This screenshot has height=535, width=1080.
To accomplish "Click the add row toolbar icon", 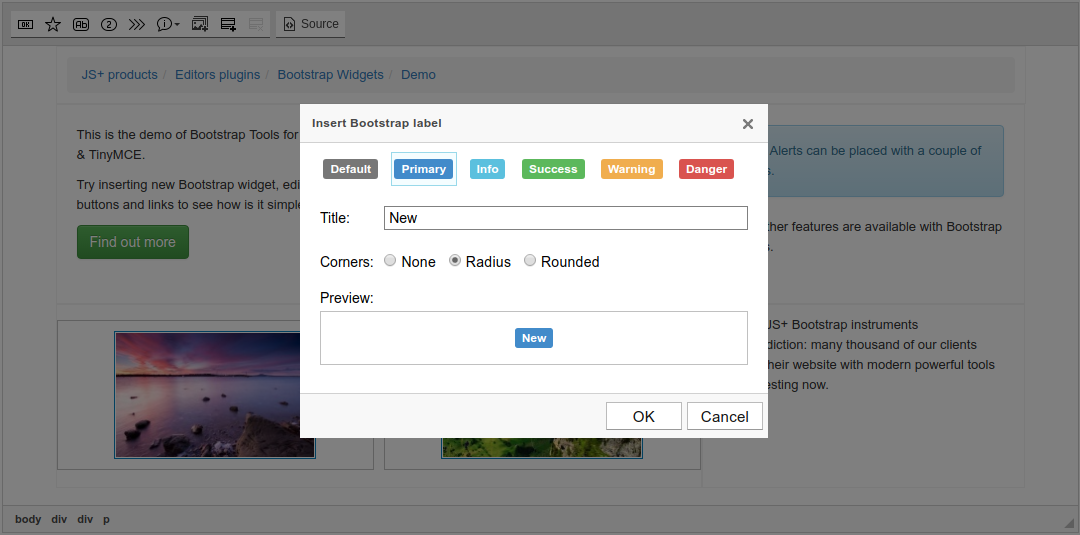I will [x=228, y=24].
